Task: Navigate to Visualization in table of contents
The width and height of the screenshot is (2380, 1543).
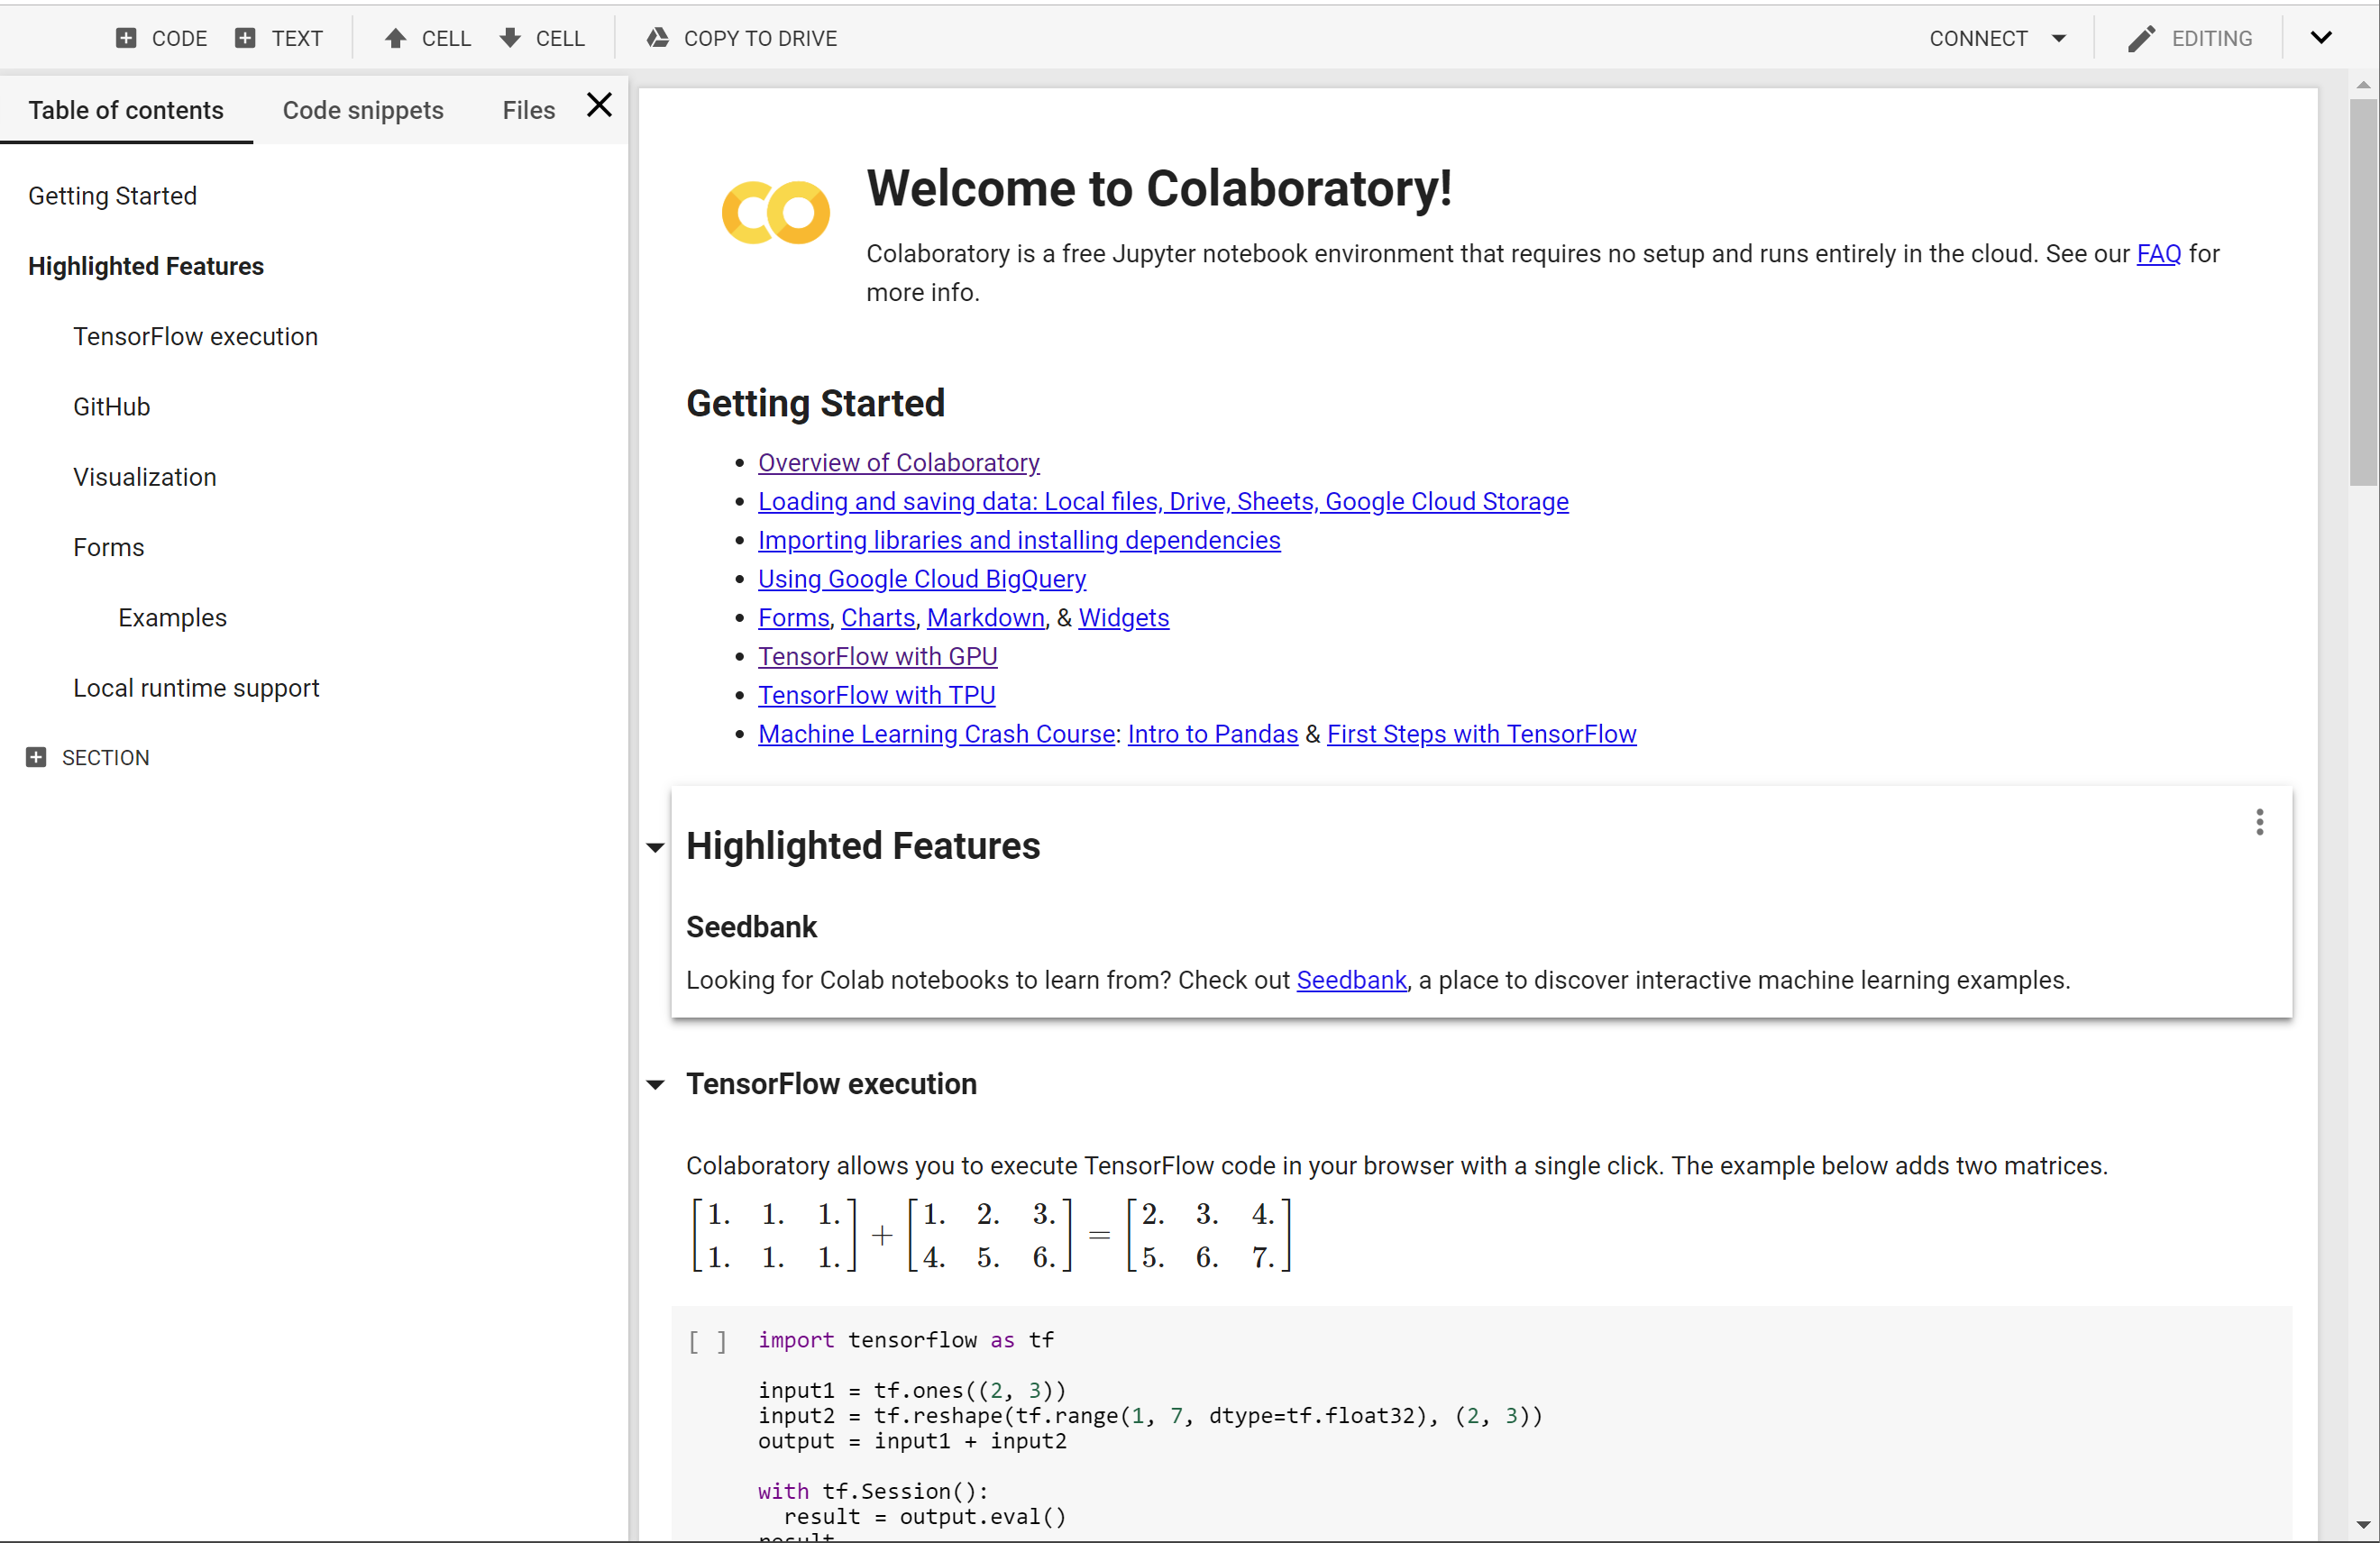Action: tap(144, 477)
